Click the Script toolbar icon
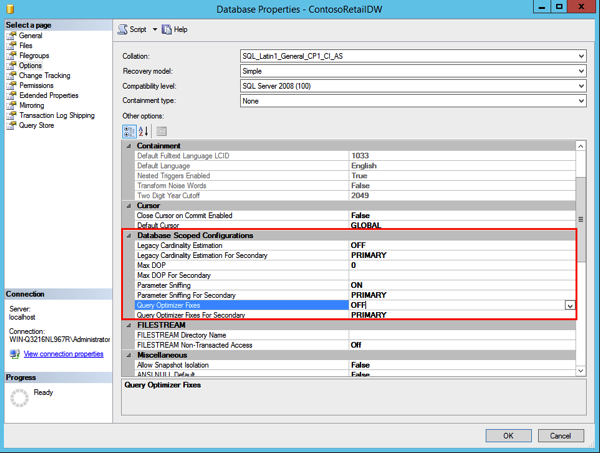The width and height of the screenshot is (600, 453). (x=122, y=29)
